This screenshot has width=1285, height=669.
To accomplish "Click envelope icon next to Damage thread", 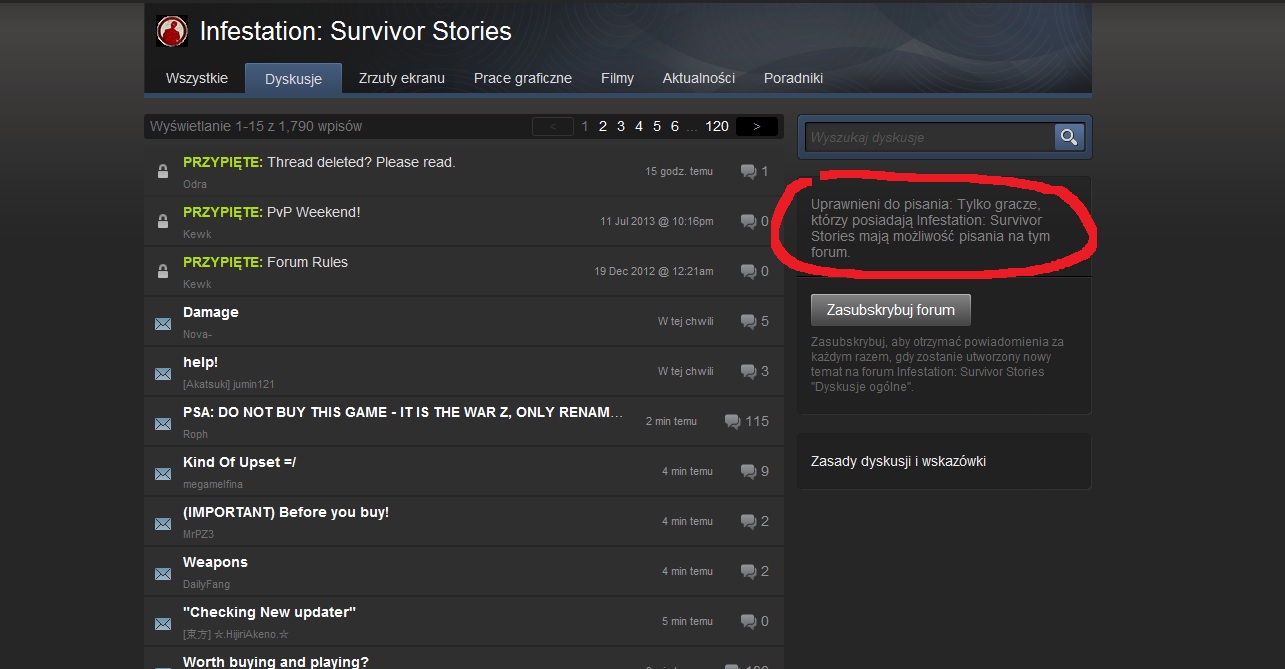I will 163,323.
